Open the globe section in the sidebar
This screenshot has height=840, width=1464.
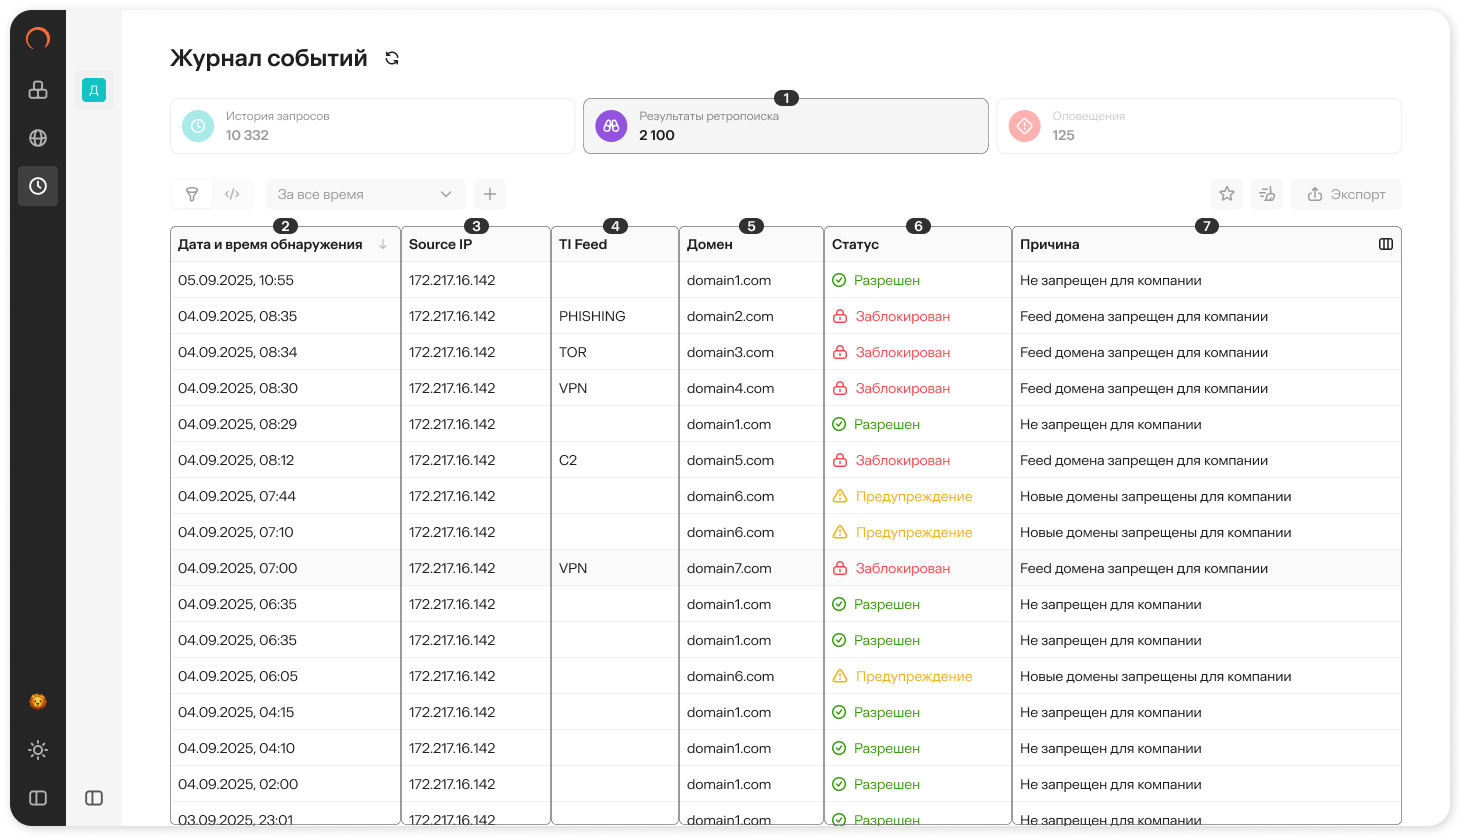pyautogui.click(x=38, y=138)
